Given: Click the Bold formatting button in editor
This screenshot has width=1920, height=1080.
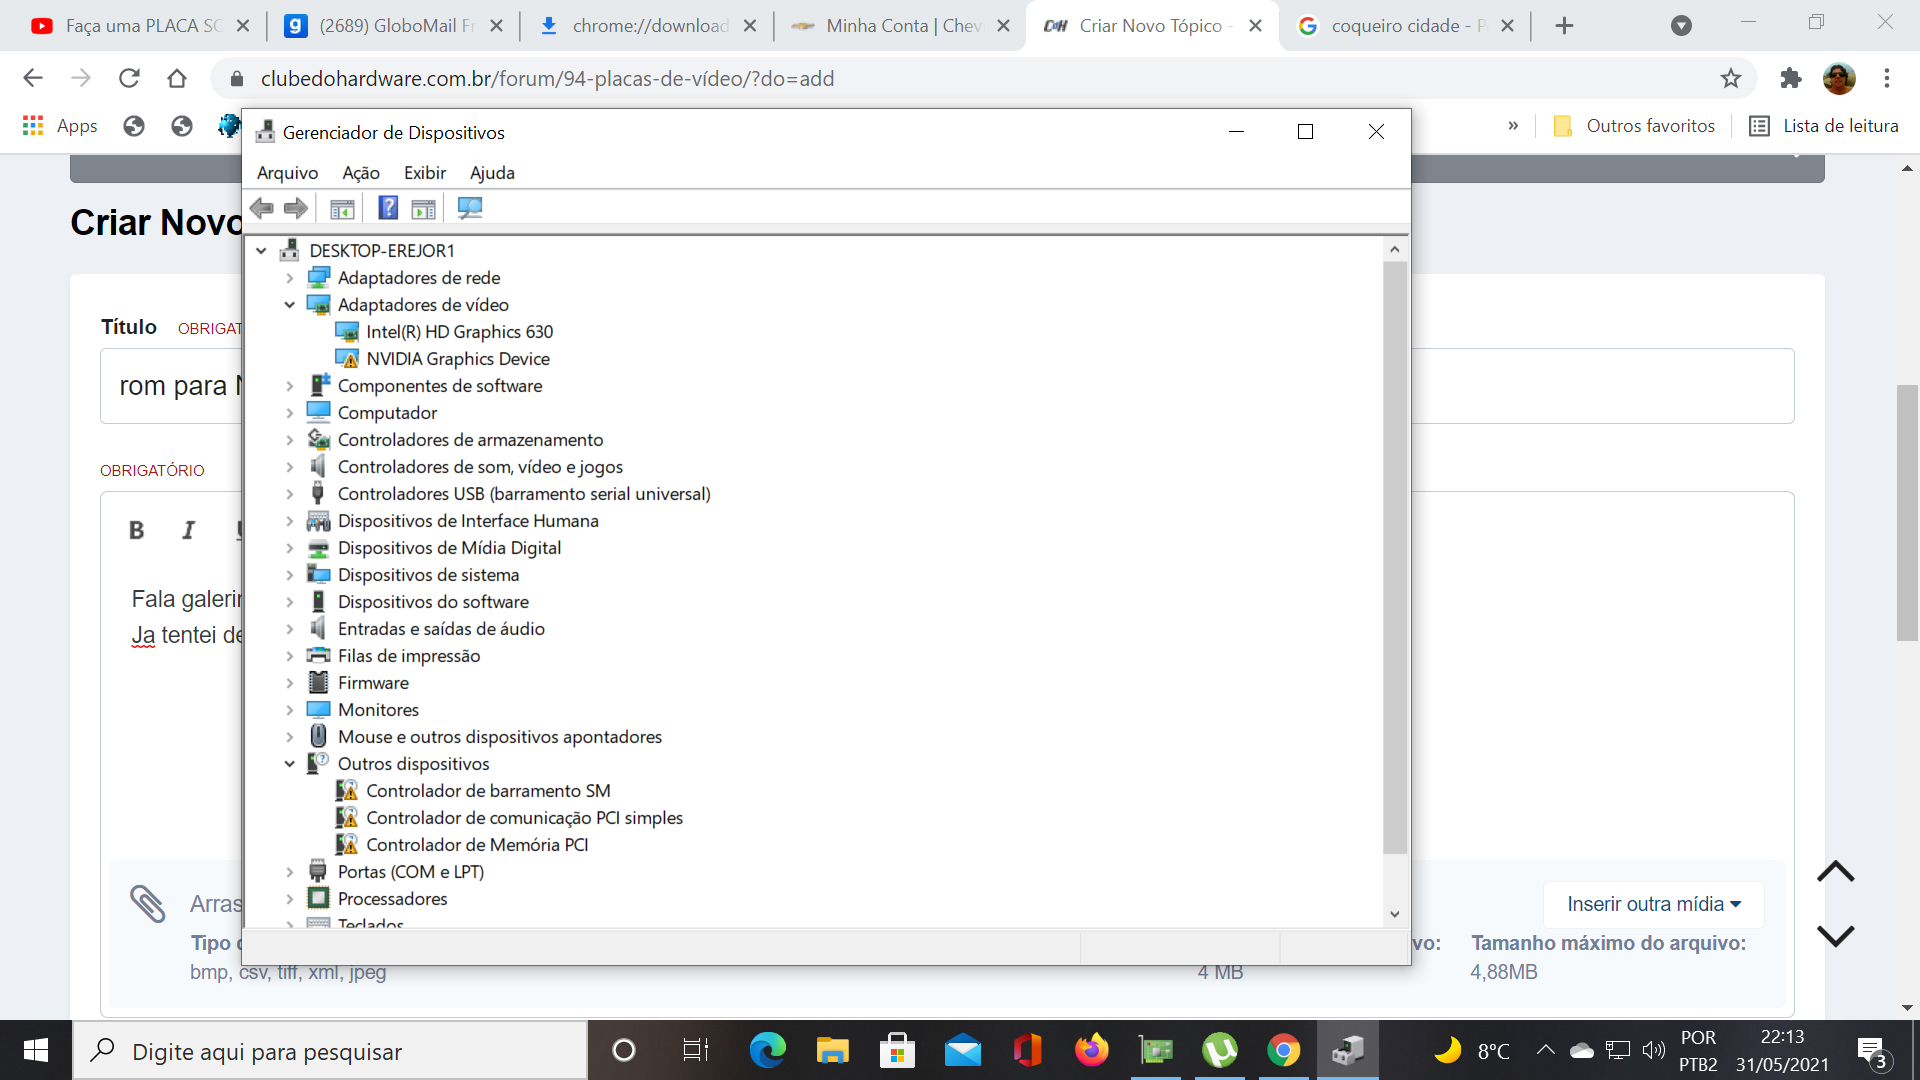Looking at the screenshot, I should point(137,530).
